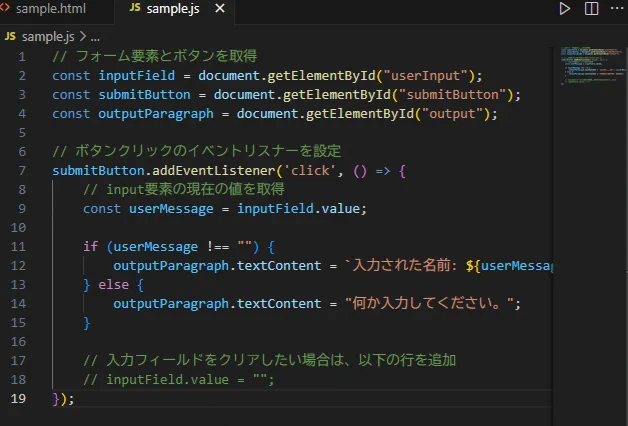Click submitButton variable on line 3
The height and width of the screenshot is (426, 628).
[144, 94]
